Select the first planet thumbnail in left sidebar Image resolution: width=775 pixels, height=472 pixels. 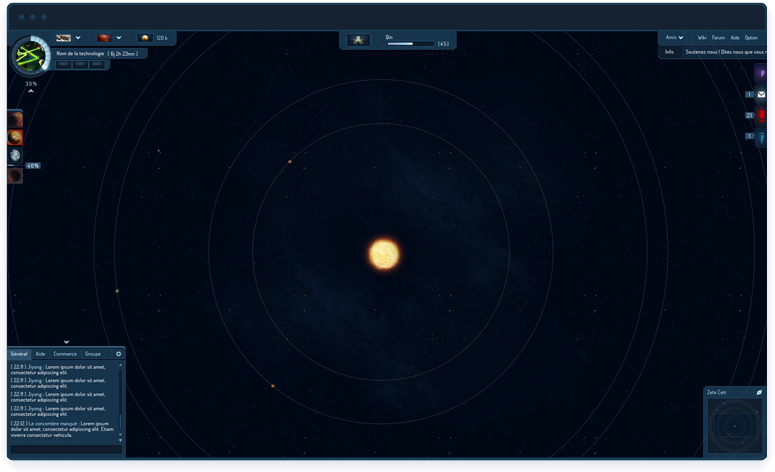[15, 119]
